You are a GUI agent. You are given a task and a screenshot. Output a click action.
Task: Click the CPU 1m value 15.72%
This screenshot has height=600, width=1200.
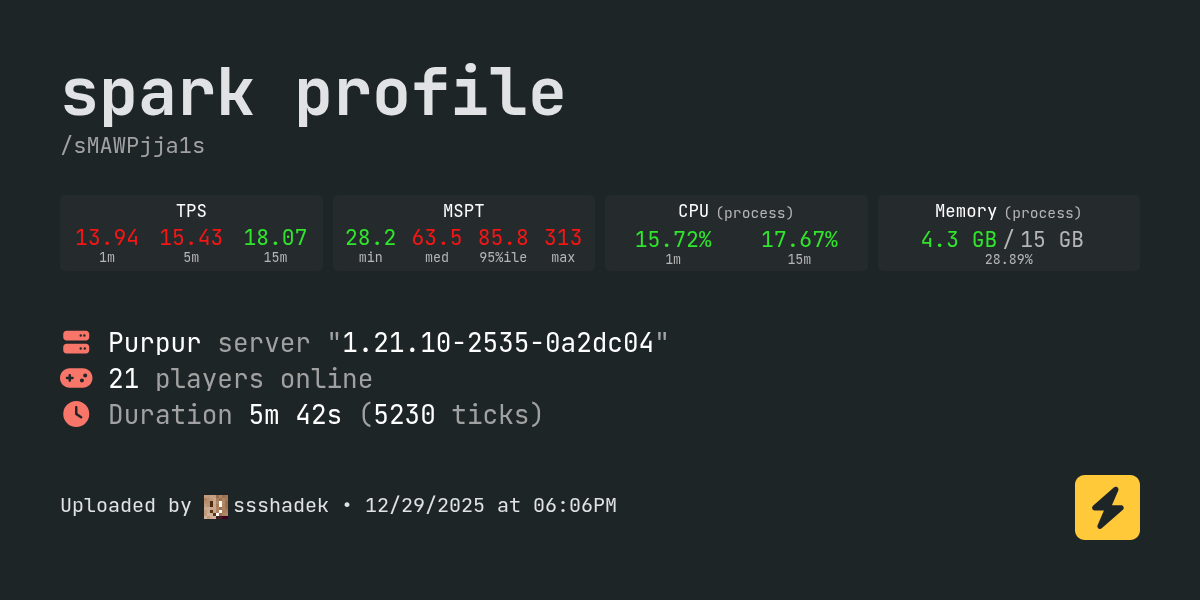[673, 240]
